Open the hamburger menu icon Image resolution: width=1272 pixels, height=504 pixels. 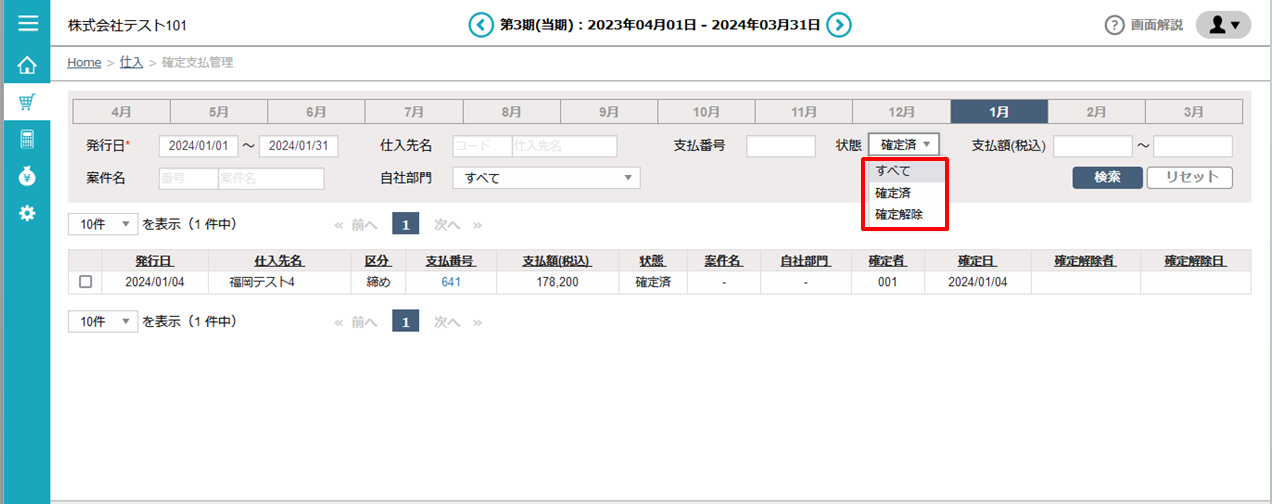click(x=26, y=22)
